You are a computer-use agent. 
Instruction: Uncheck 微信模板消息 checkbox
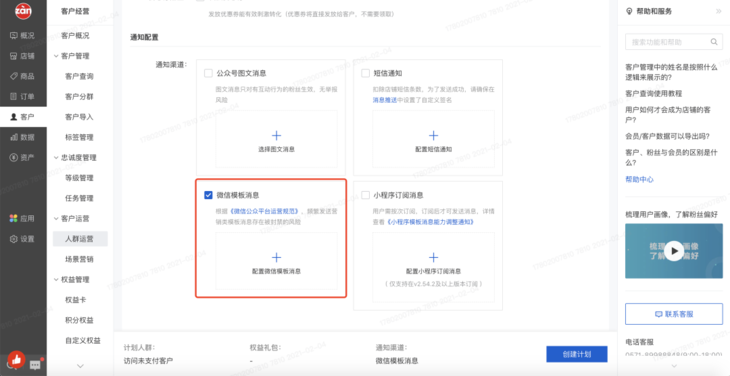point(208,195)
